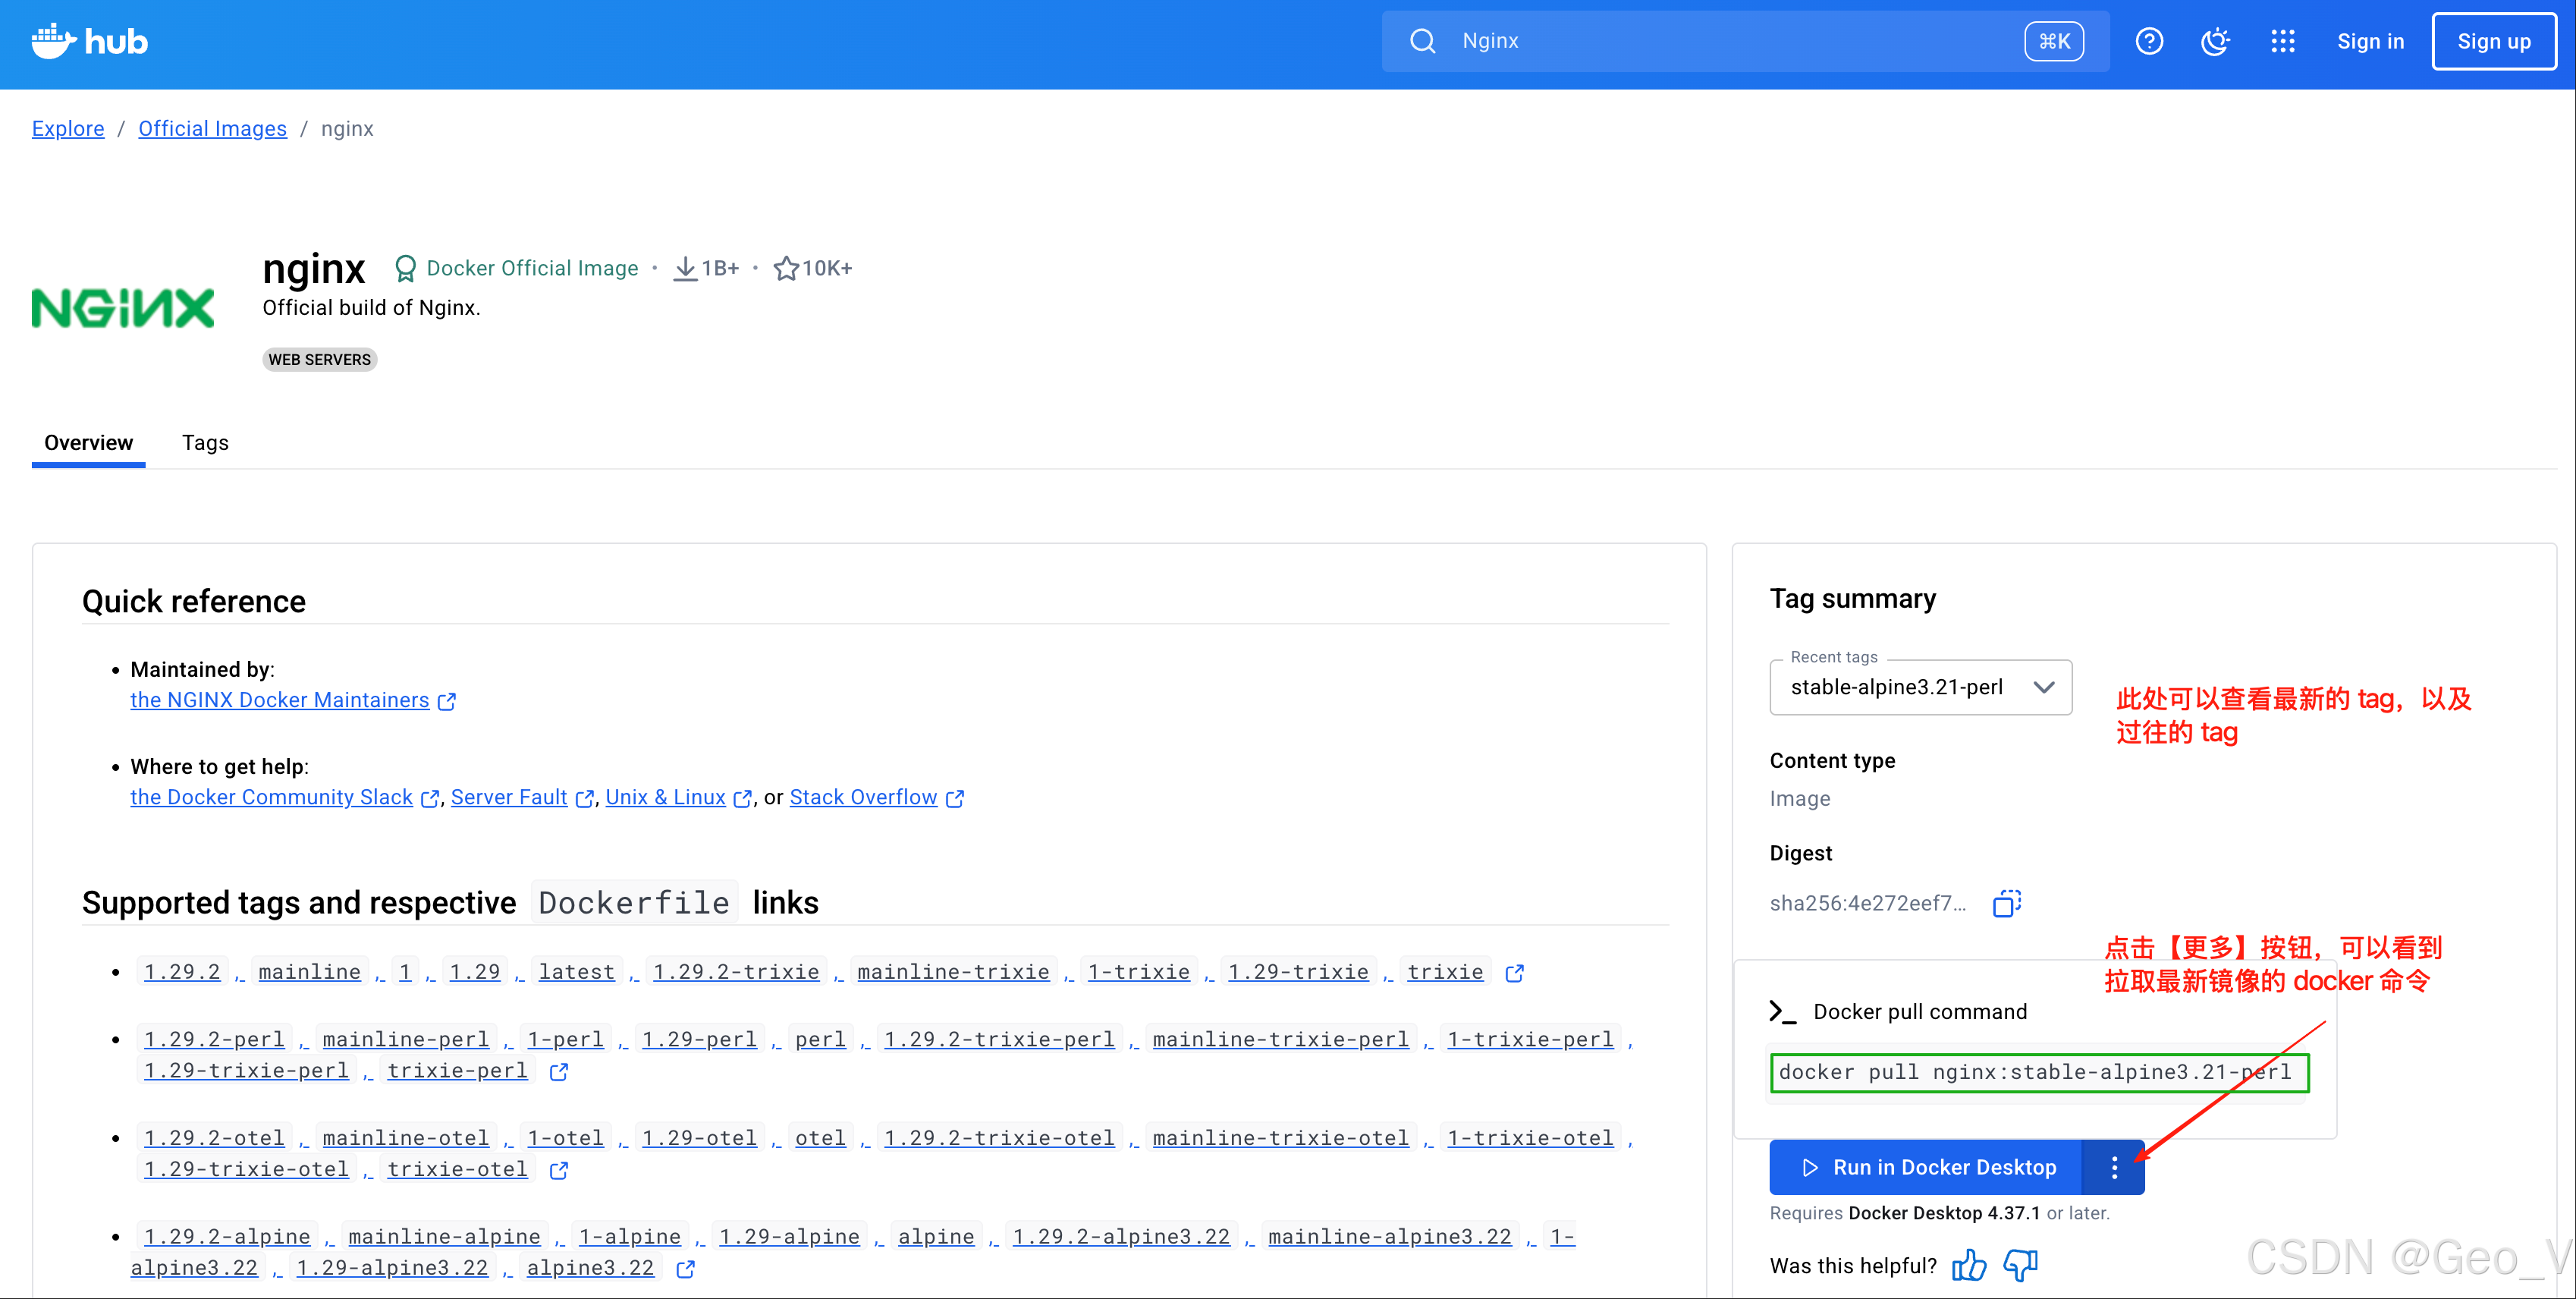Image resolution: width=2576 pixels, height=1299 pixels.
Task: Open the Server Fault link
Action: (x=509, y=797)
